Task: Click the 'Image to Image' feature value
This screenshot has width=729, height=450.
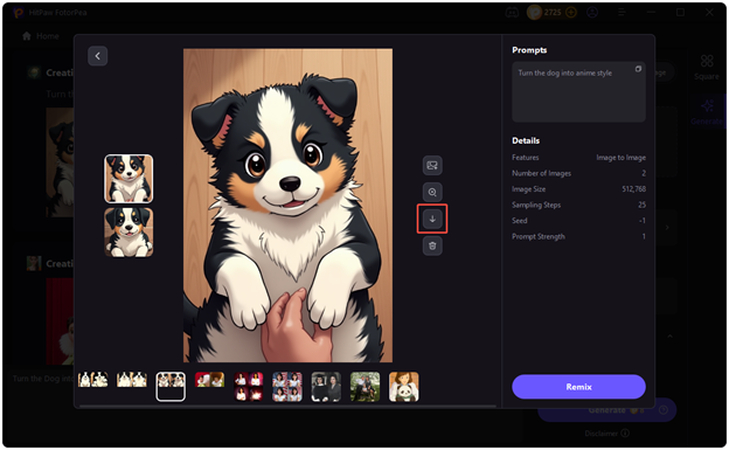Action: [621, 158]
